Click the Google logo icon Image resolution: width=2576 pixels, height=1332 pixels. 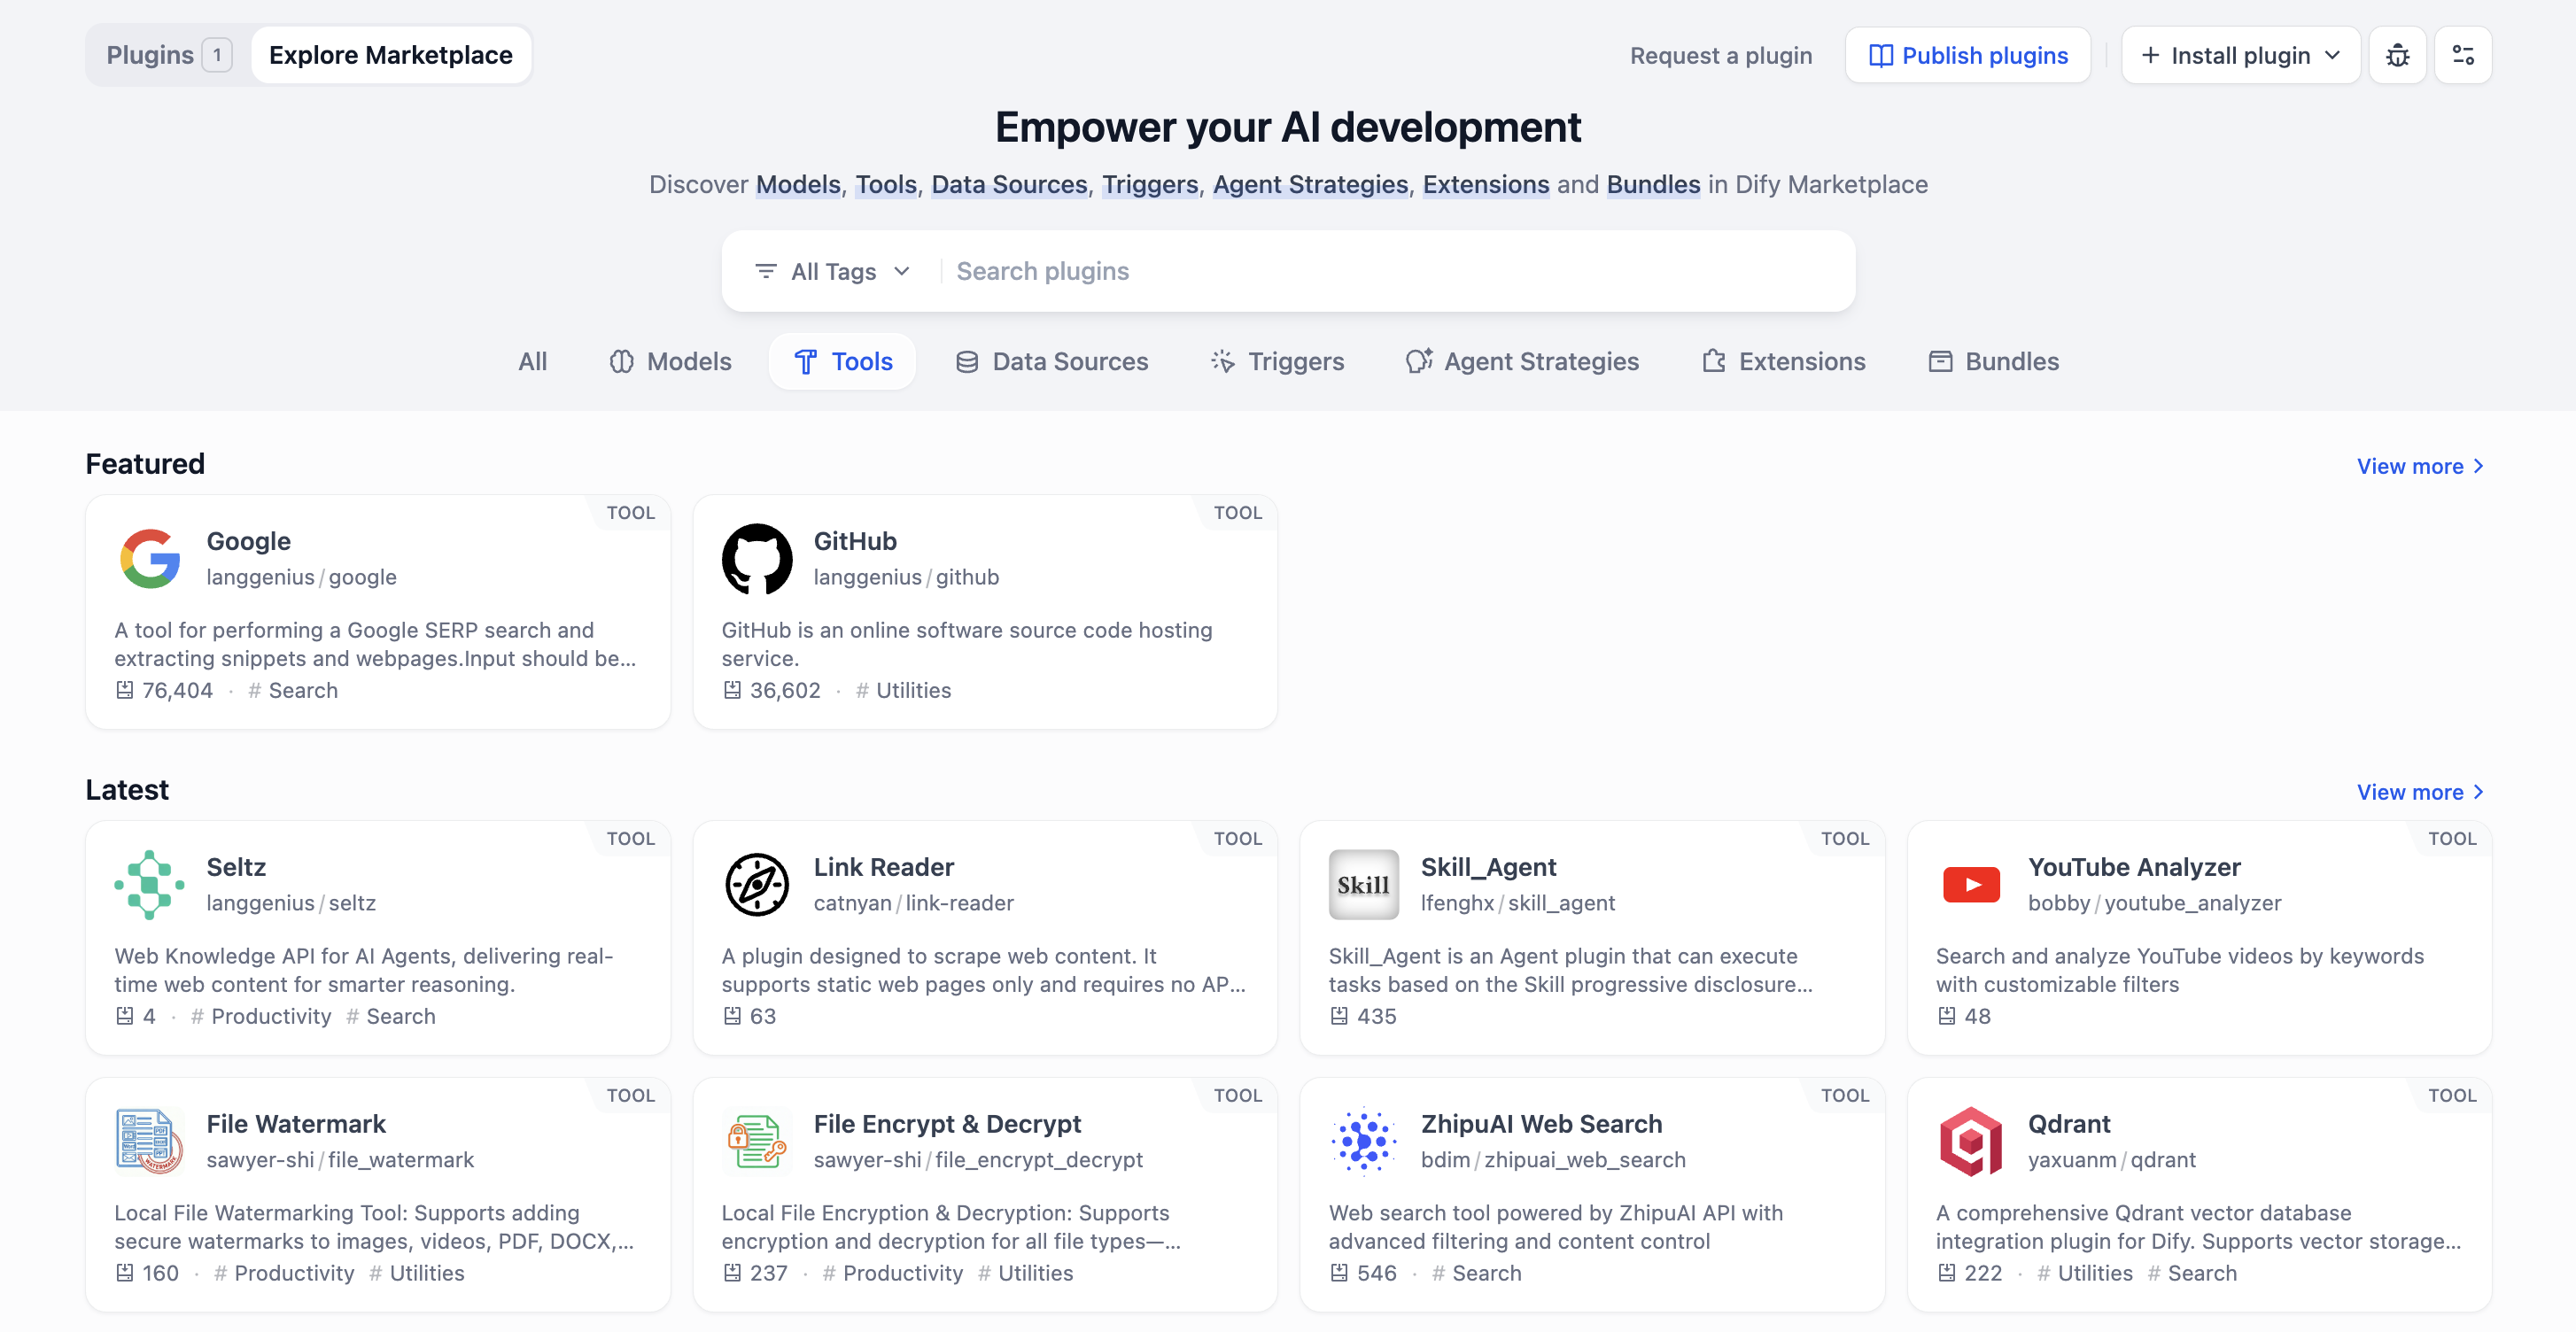click(x=150, y=558)
